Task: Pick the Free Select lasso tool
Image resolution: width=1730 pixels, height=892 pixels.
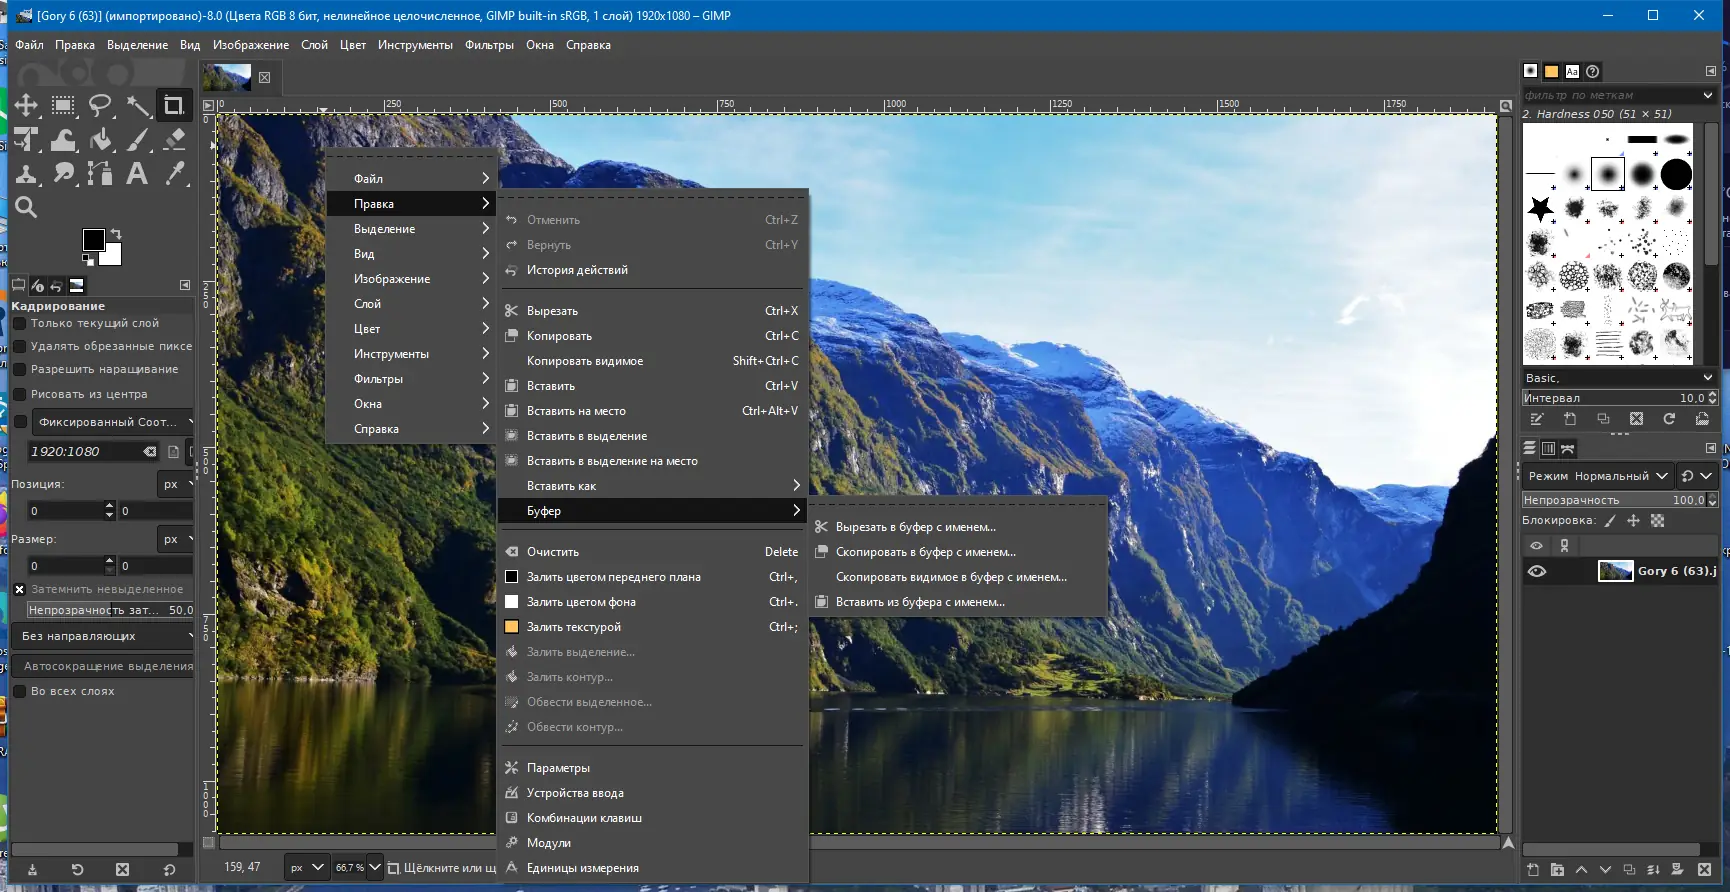Action: tap(100, 105)
